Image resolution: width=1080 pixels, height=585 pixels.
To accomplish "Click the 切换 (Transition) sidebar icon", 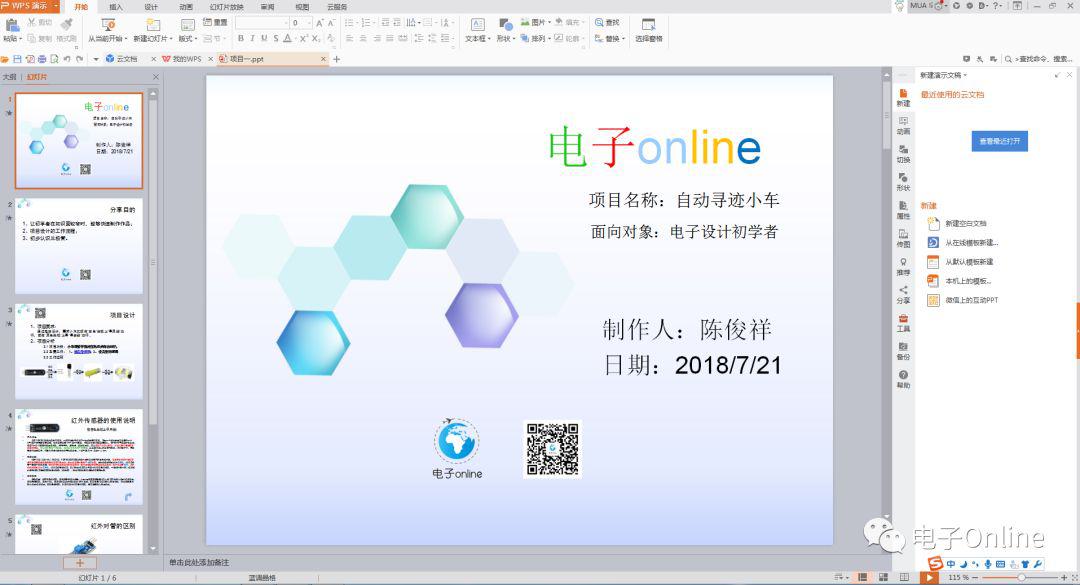I will 903,152.
